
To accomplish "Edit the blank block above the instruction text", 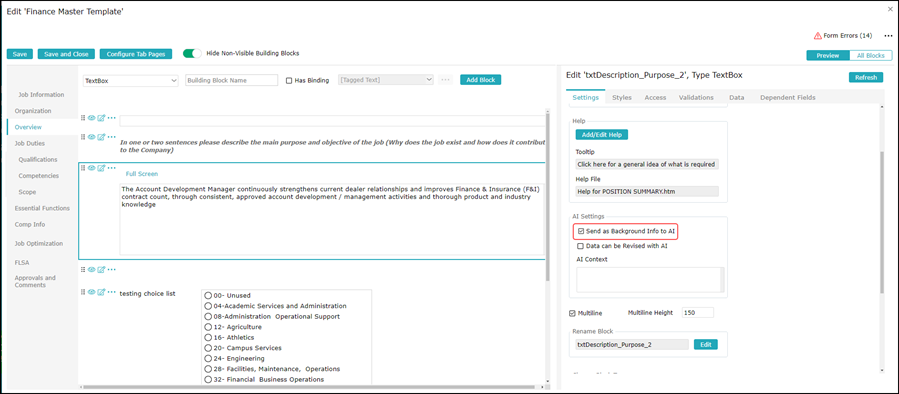I will coord(101,118).
